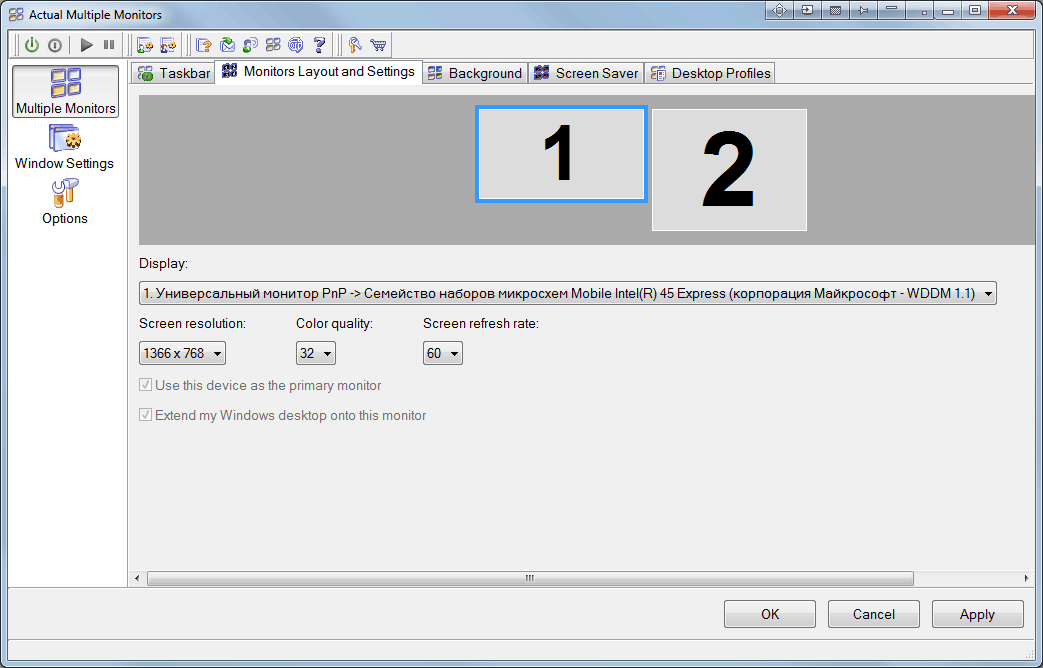
Task: Click the globe-with-@ web toolbar icon
Action: click(x=296, y=45)
